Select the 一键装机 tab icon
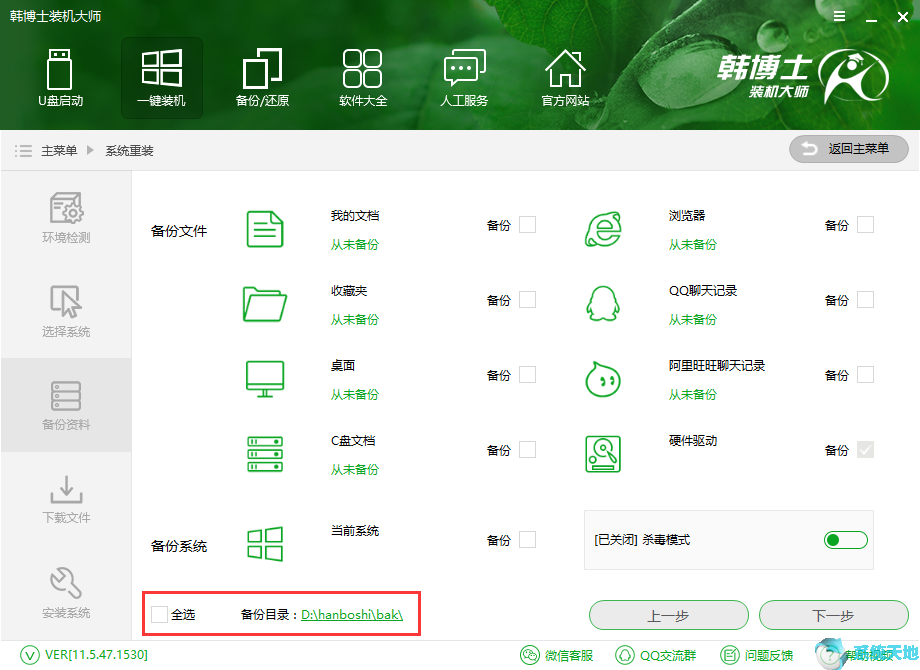Screen dimensions: 920x670 pos(161,68)
